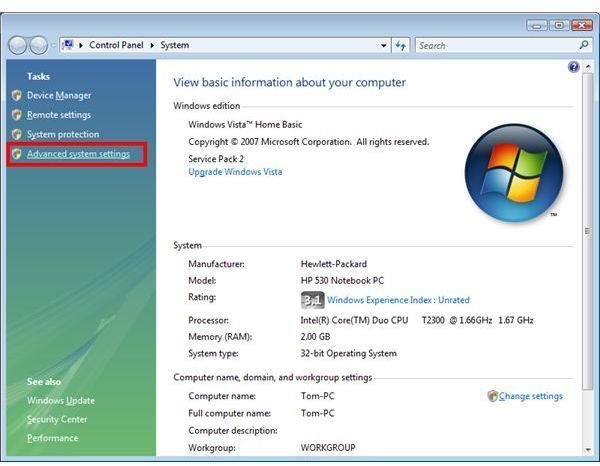Click the '32-bit Operating System' value
The image size is (600, 466).
[349, 354]
